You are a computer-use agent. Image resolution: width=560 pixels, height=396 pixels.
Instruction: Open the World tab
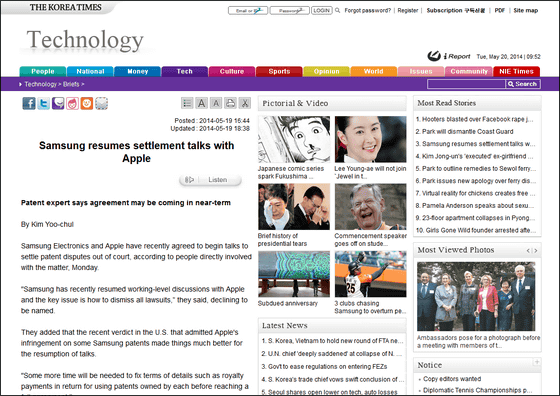tap(374, 71)
